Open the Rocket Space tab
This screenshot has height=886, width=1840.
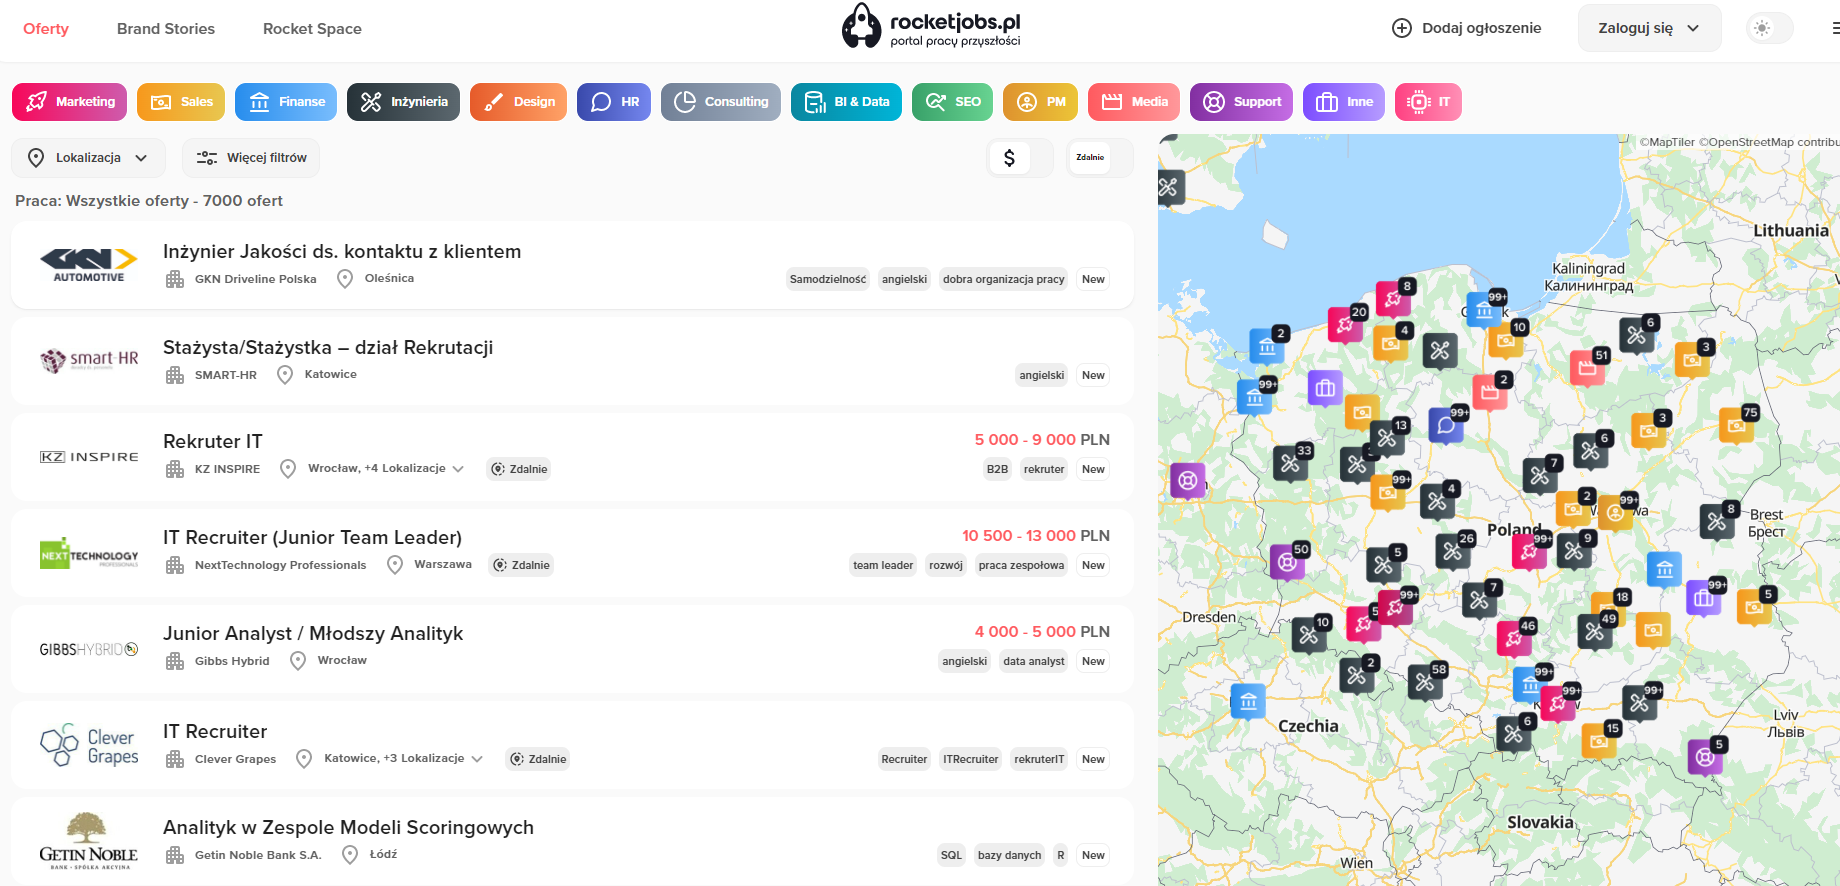pyautogui.click(x=312, y=28)
